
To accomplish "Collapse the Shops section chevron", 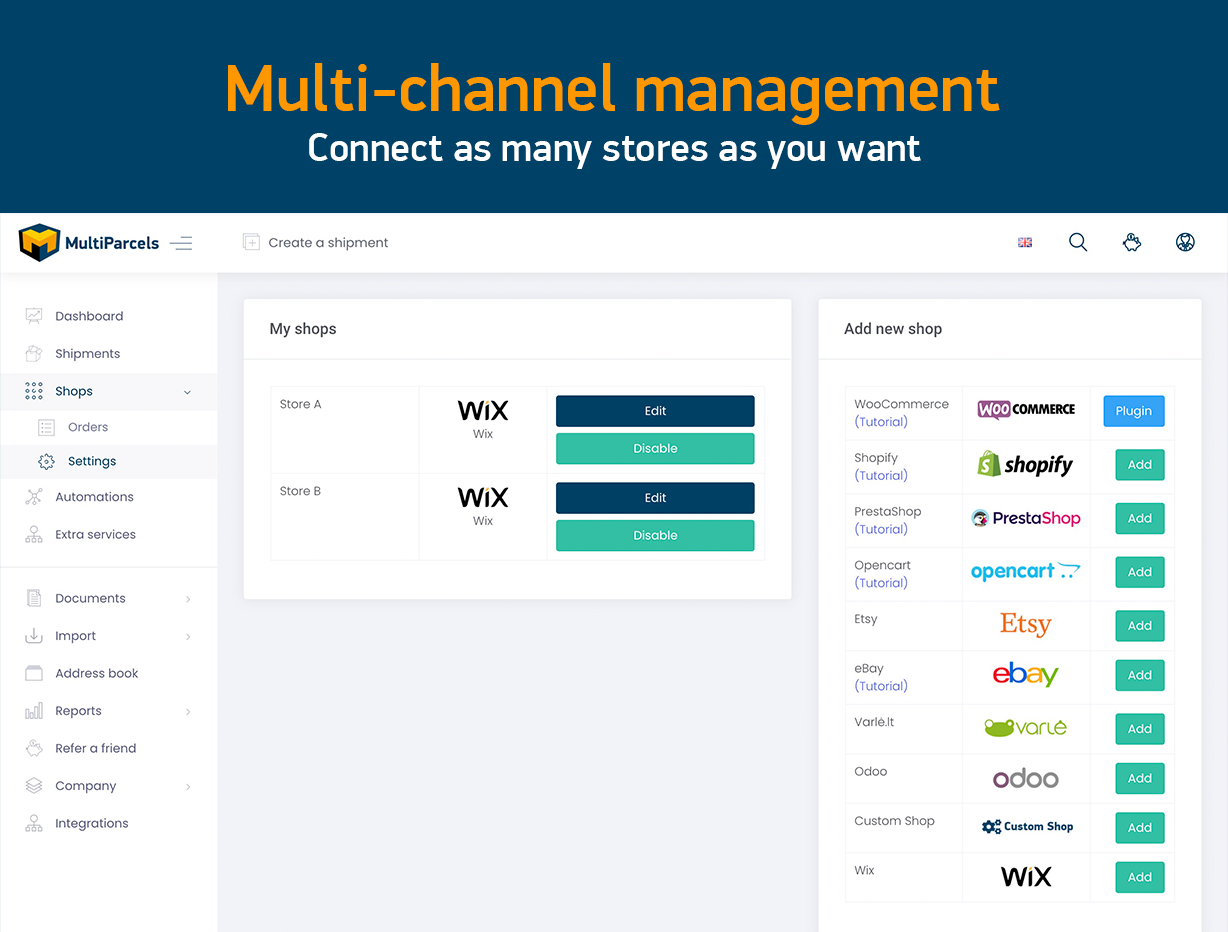I will 186,392.
